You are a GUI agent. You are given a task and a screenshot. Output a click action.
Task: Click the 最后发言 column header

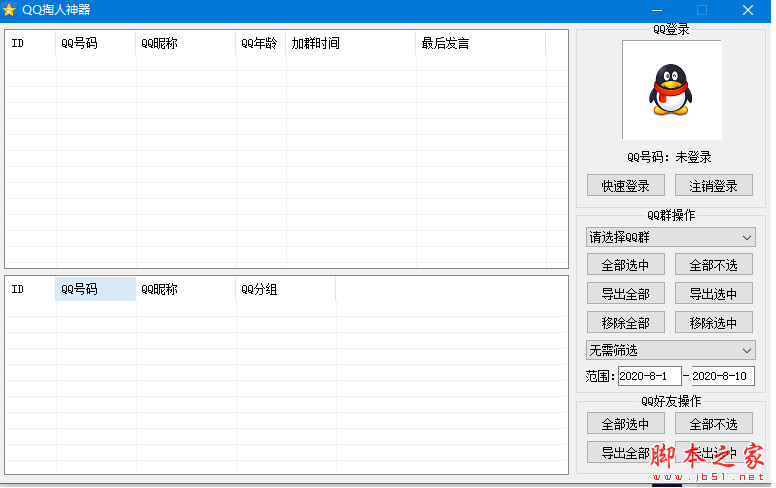coord(480,43)
